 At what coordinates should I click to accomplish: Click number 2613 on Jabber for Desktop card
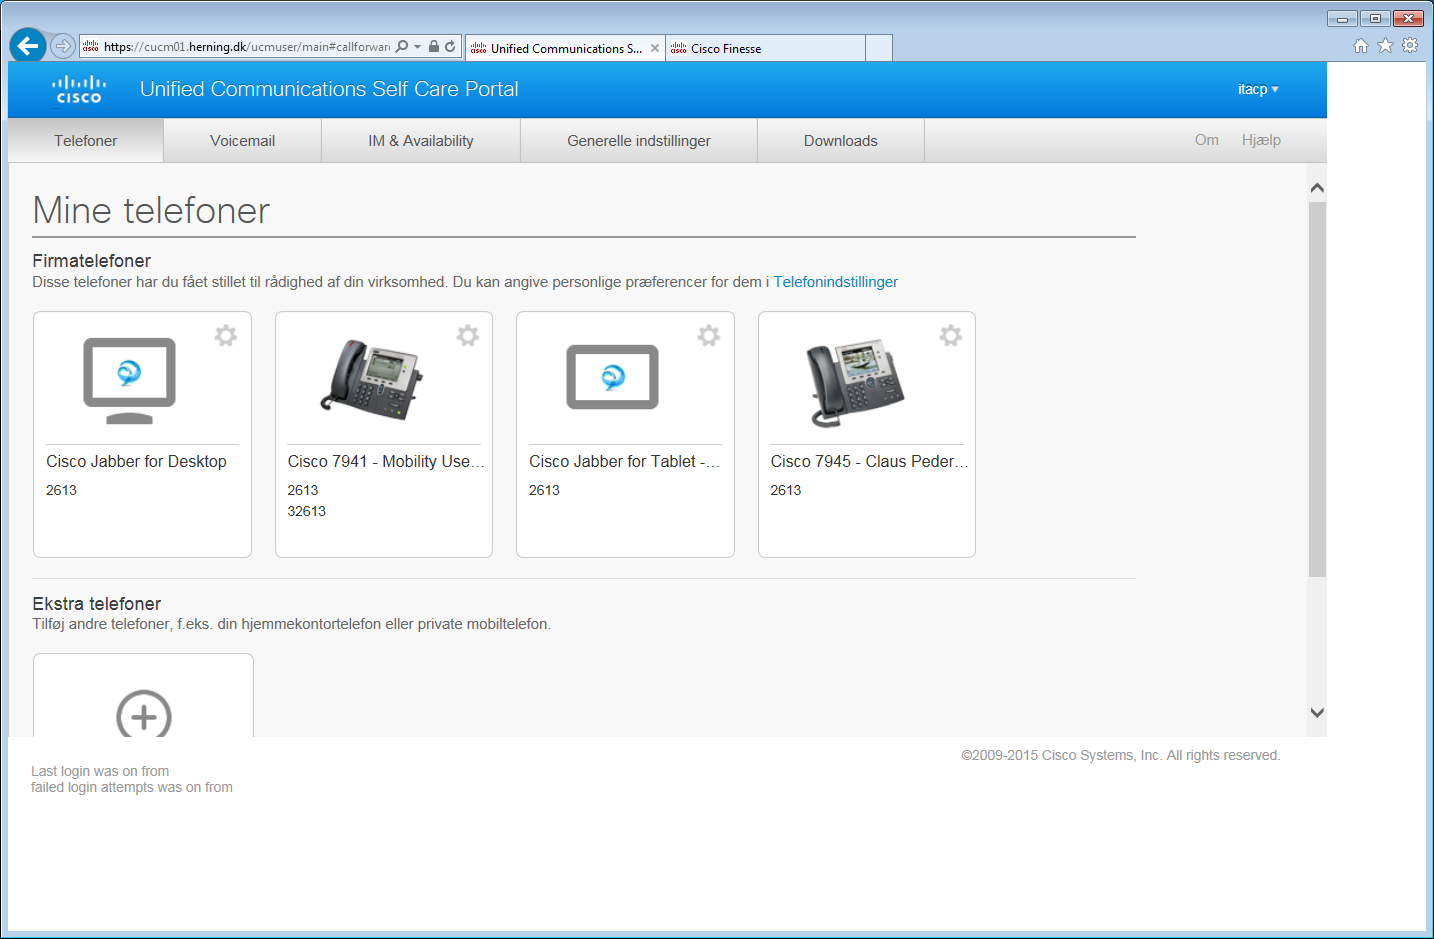61,490
